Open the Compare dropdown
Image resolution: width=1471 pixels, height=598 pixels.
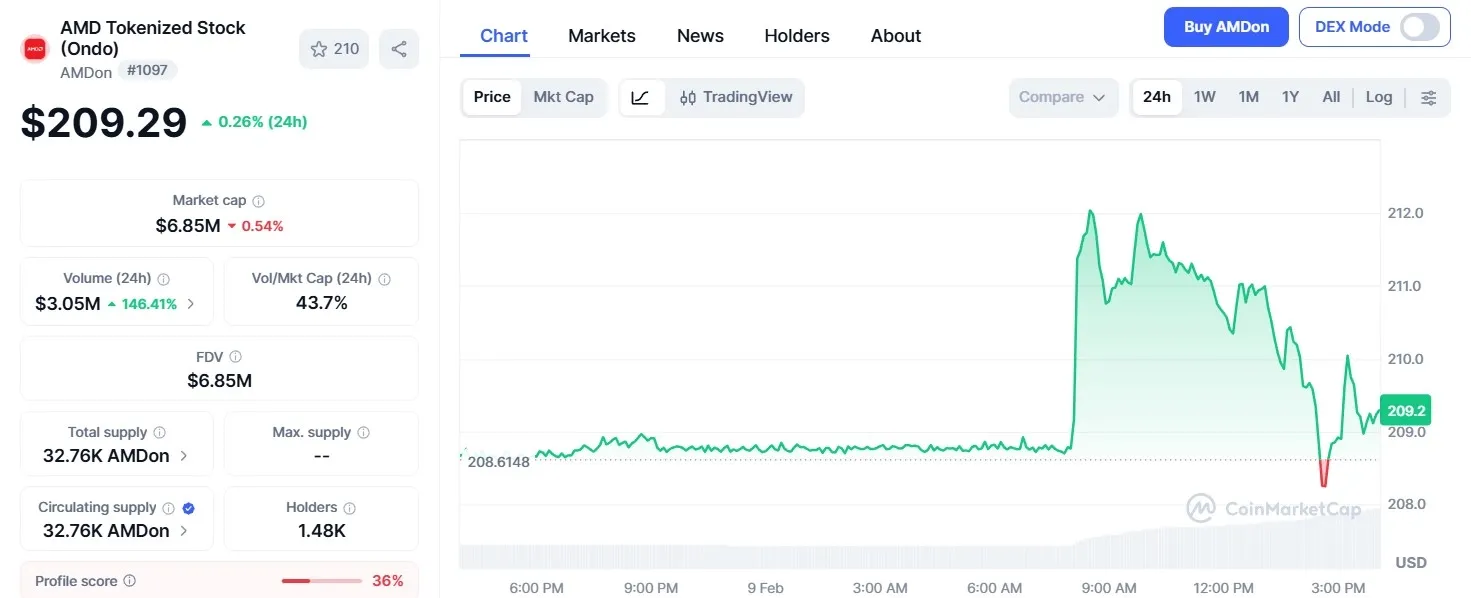(1062, 97)
